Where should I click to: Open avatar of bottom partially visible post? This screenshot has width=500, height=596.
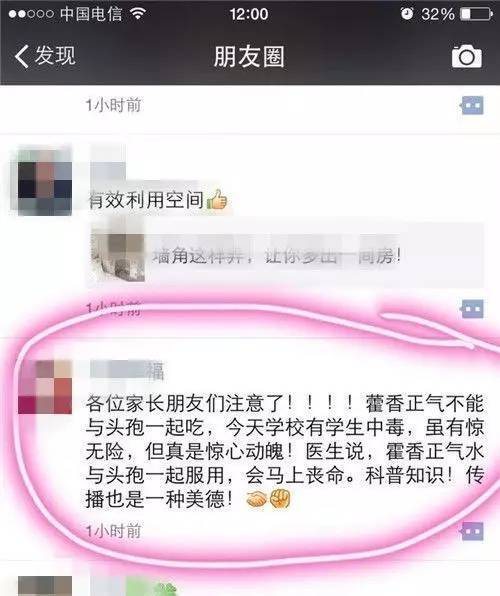click(x=45, y=586)
